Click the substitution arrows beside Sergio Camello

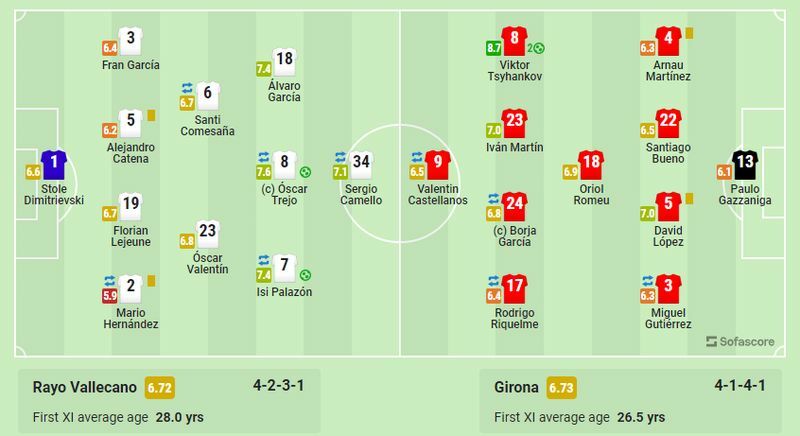click(340, 156)
